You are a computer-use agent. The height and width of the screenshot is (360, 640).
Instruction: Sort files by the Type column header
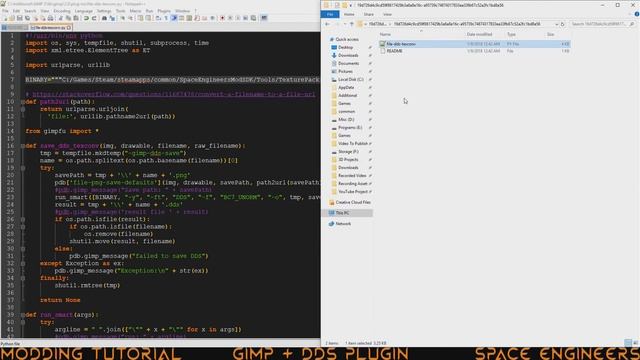pos(511,34)
